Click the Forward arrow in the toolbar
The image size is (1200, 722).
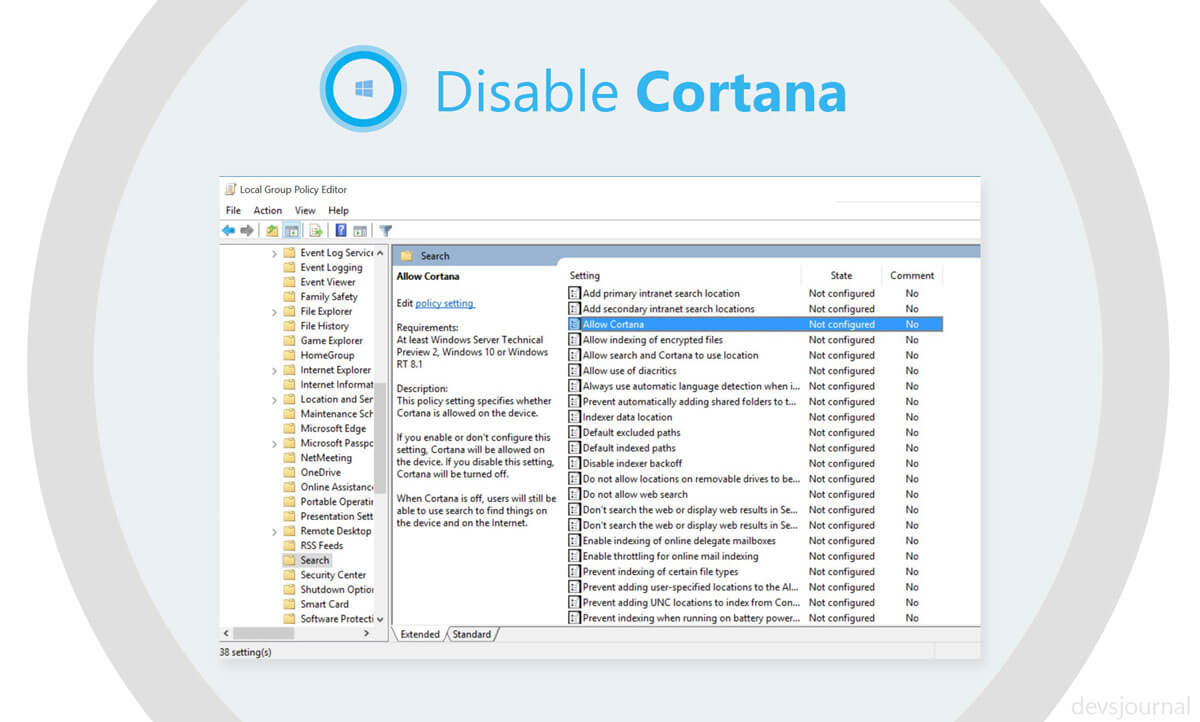click(x=247, y=231)
